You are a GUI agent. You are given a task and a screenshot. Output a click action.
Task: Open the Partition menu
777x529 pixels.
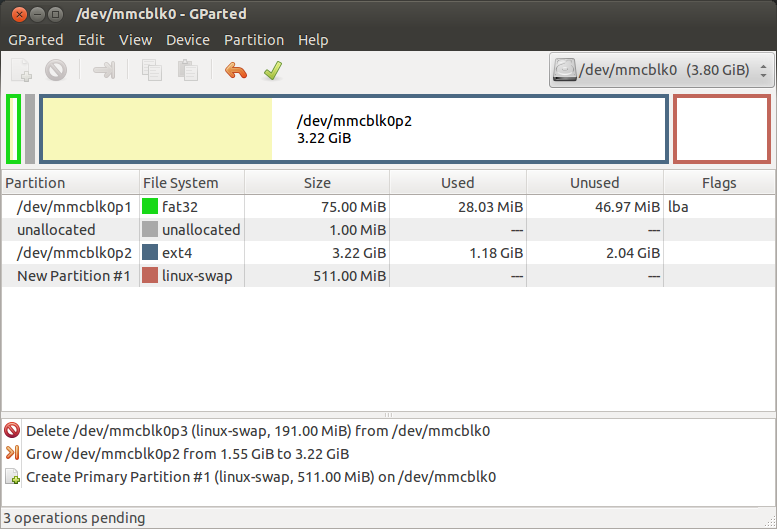253,40
